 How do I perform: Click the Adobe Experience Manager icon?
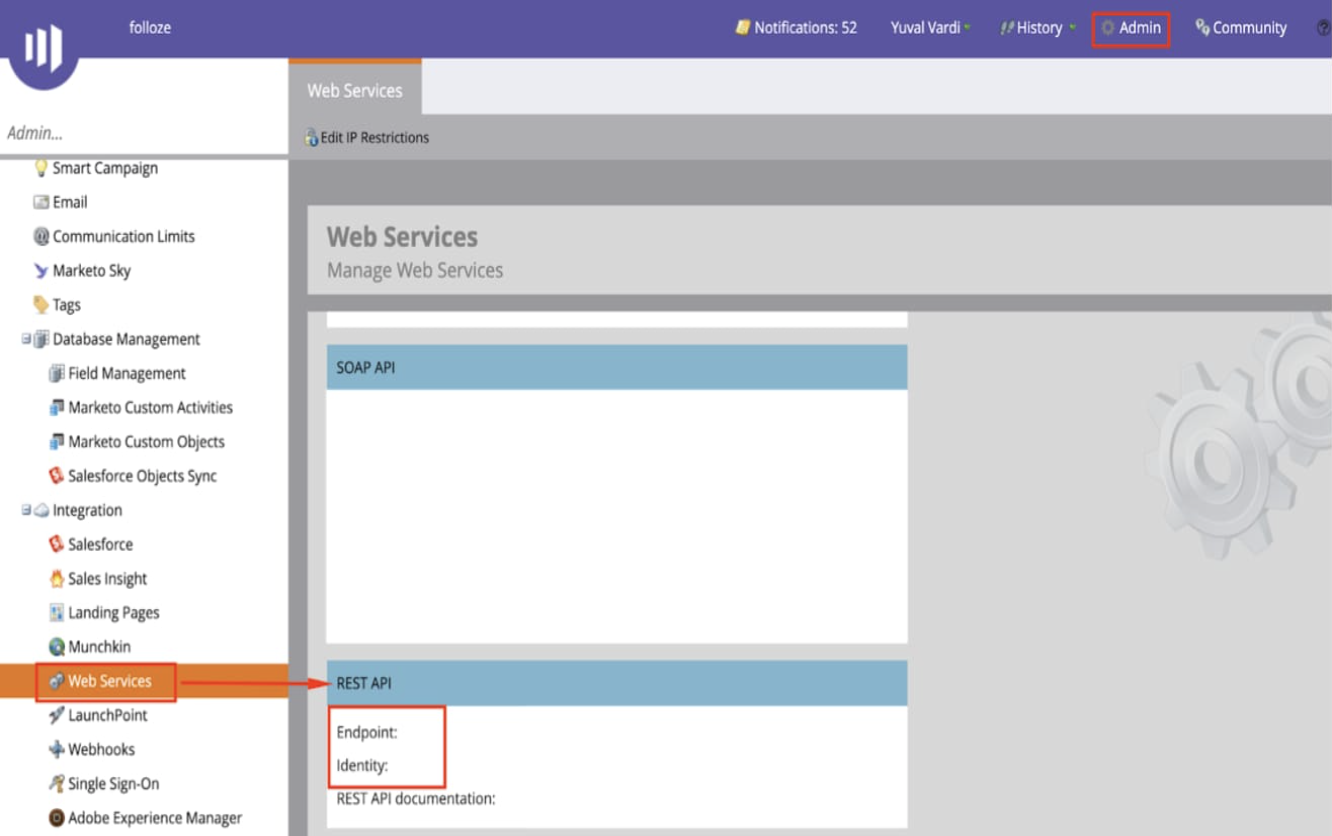pyautogui.click(x=57, y=818)
